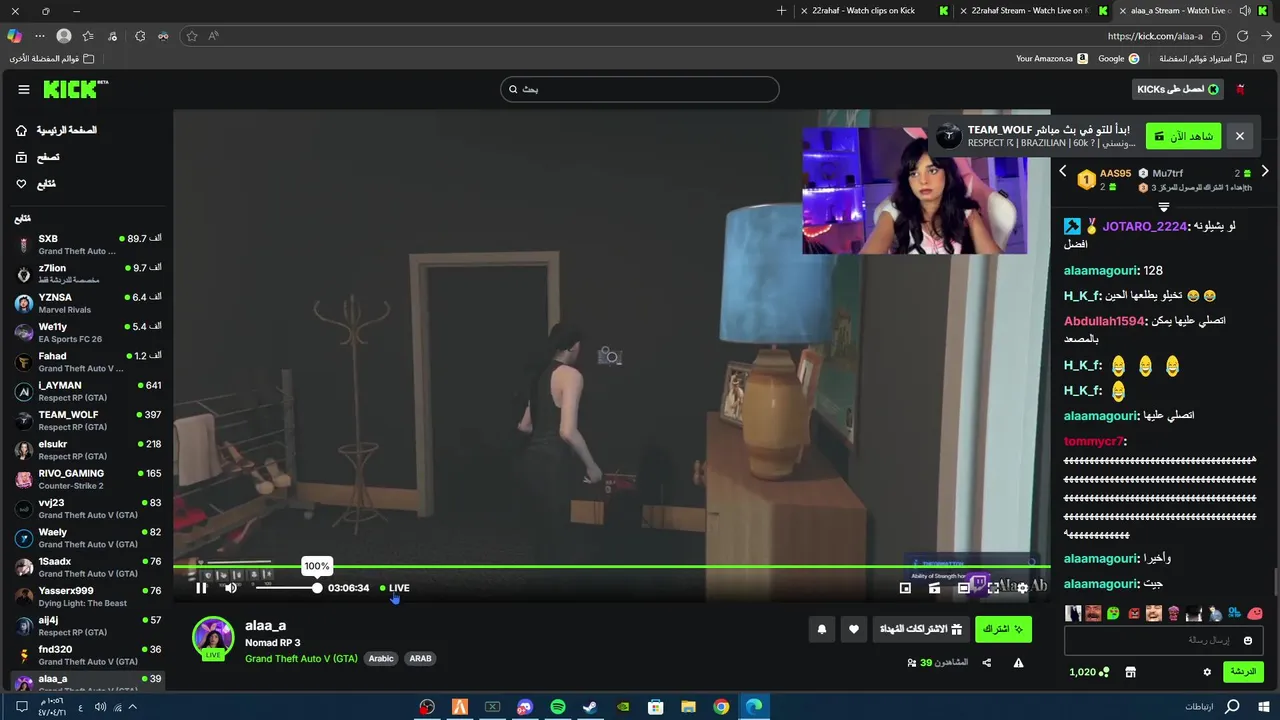
Task: Click green subscribe button
Action: pyautogui.click(x=1003, y=629)
